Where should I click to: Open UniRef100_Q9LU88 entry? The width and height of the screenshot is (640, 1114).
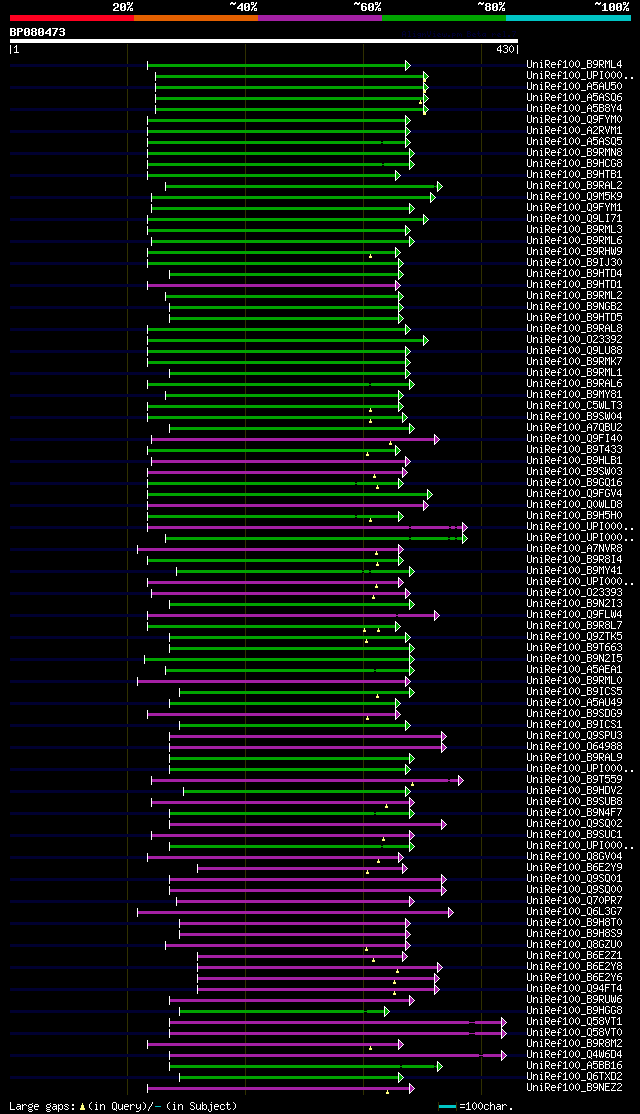click(x=575, y=351)
